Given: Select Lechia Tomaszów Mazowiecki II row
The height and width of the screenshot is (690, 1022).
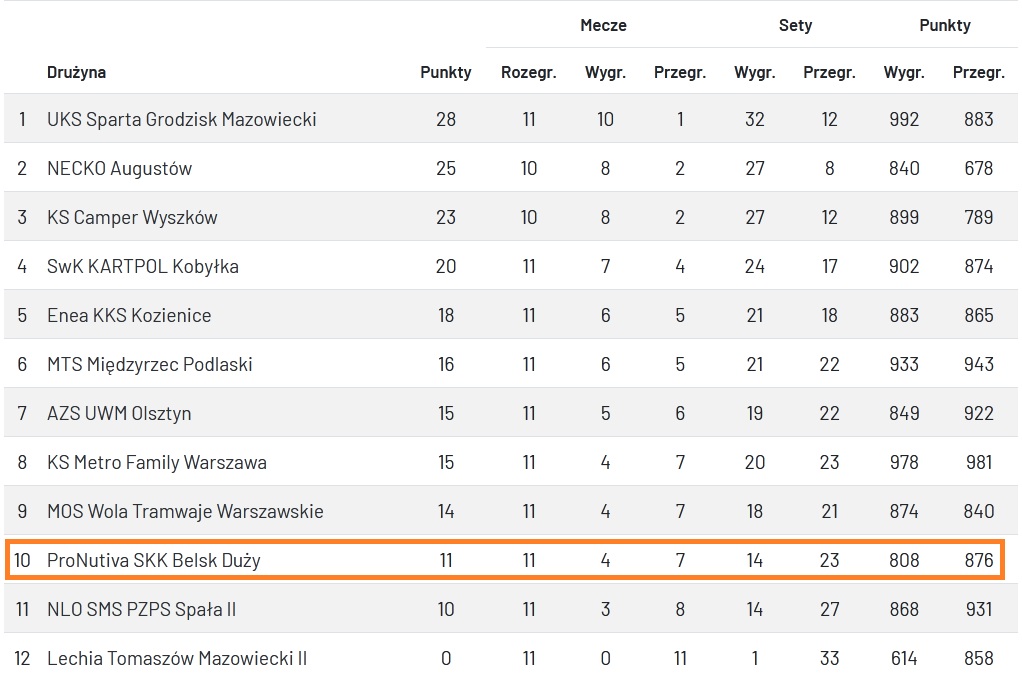Looking at the screenshot, I should pos(177,658).
